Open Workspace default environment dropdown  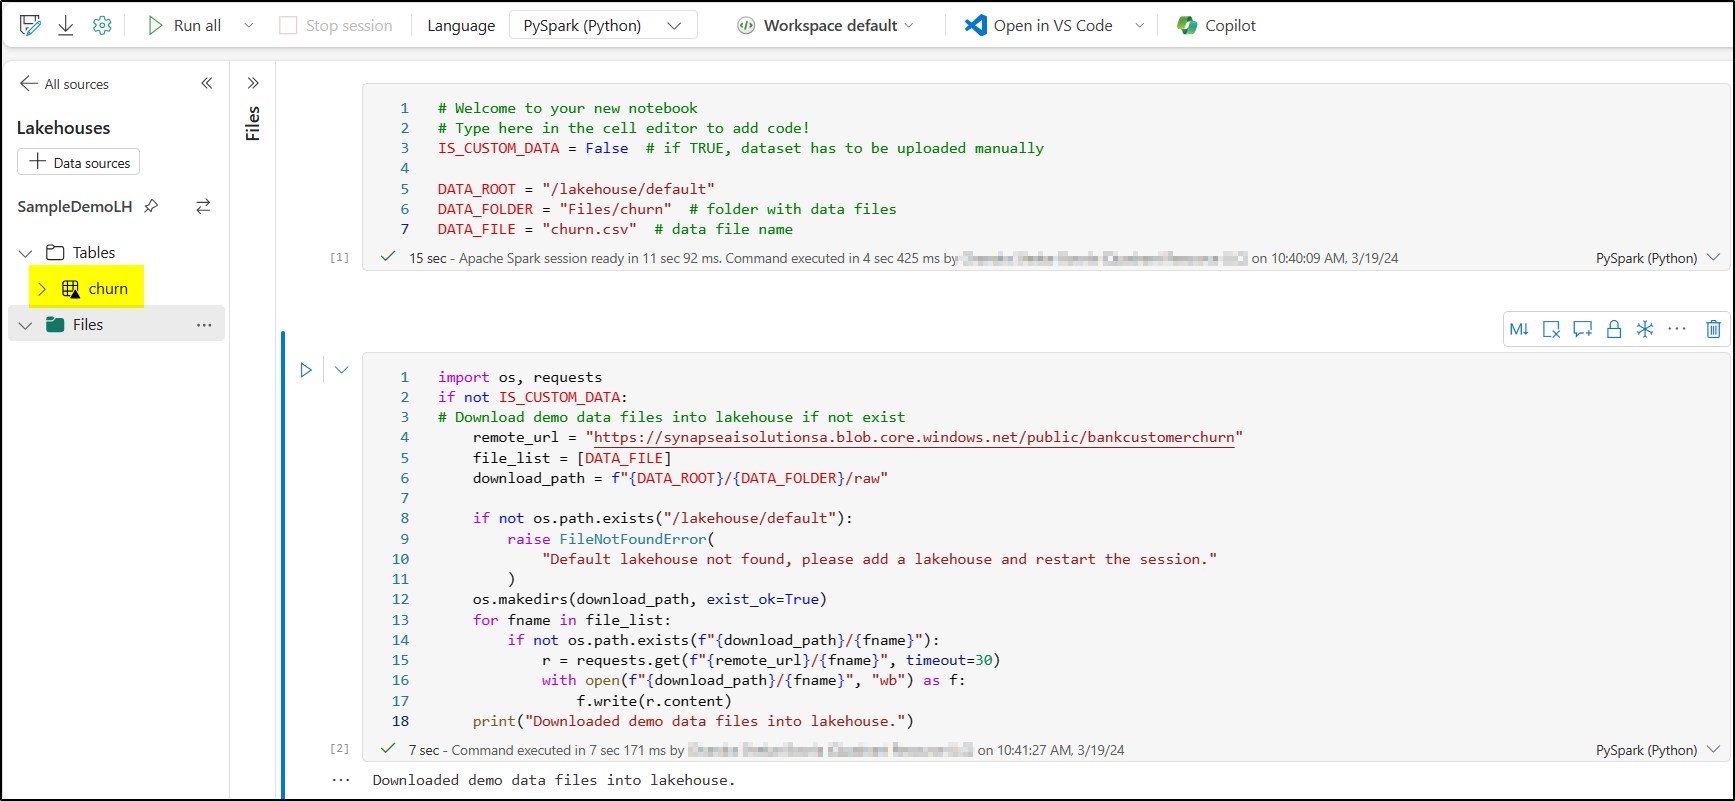pos(826,25)
